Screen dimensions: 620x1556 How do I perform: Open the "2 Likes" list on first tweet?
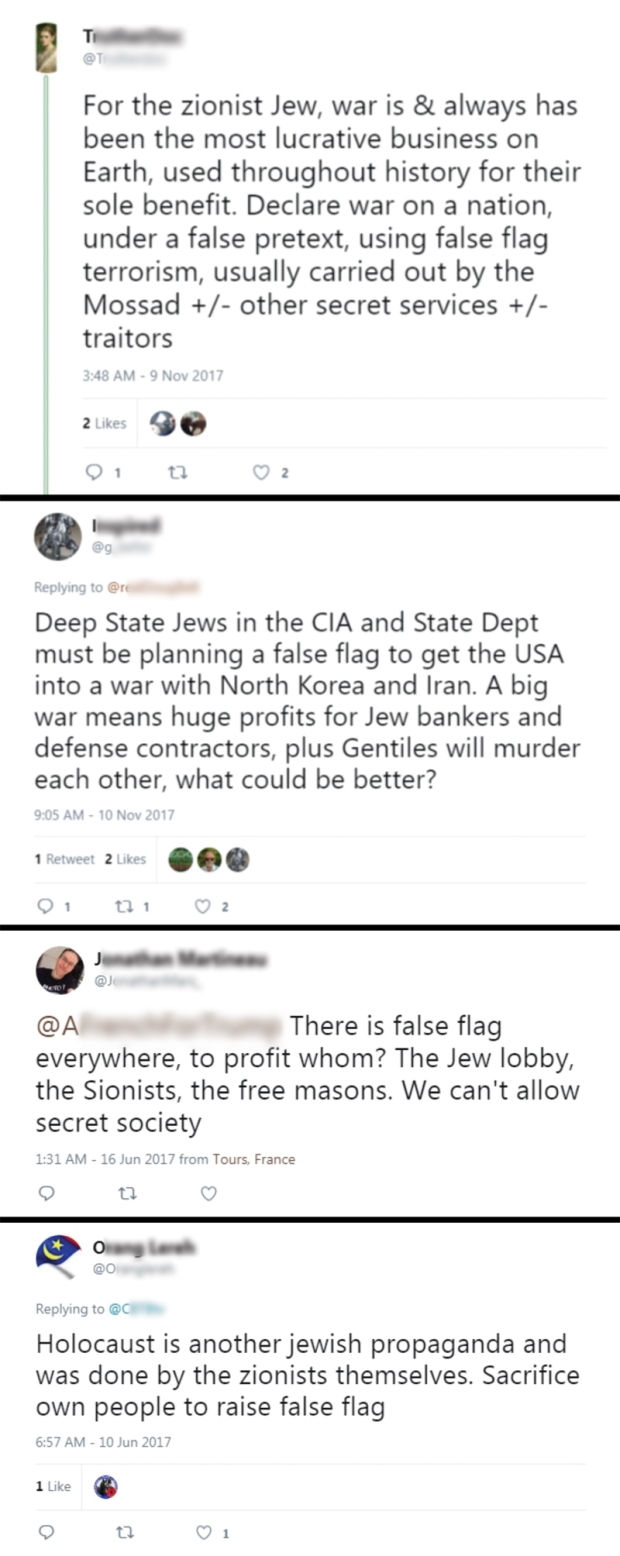click(x=104, y=423)
